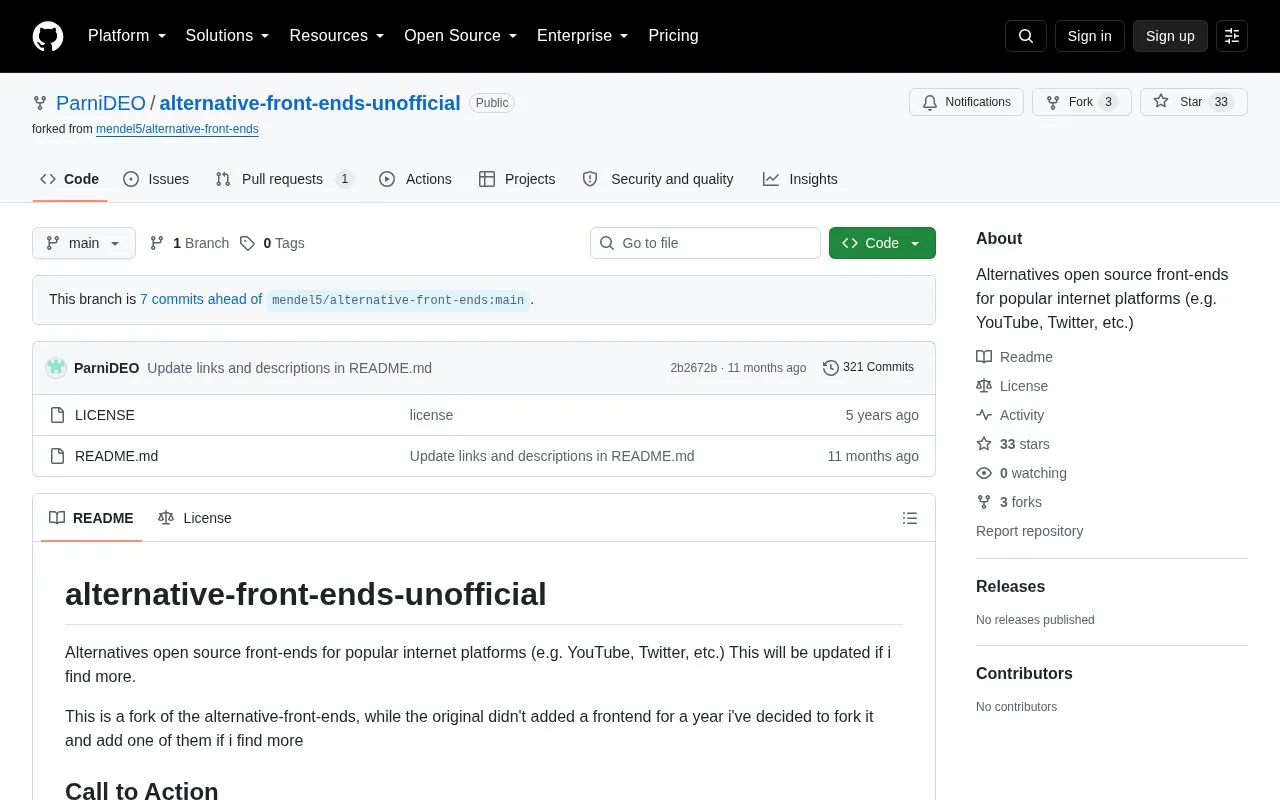Click the eye icon beside 0 watching
This screenshot has height=800, width=1280.
[984, 473]
